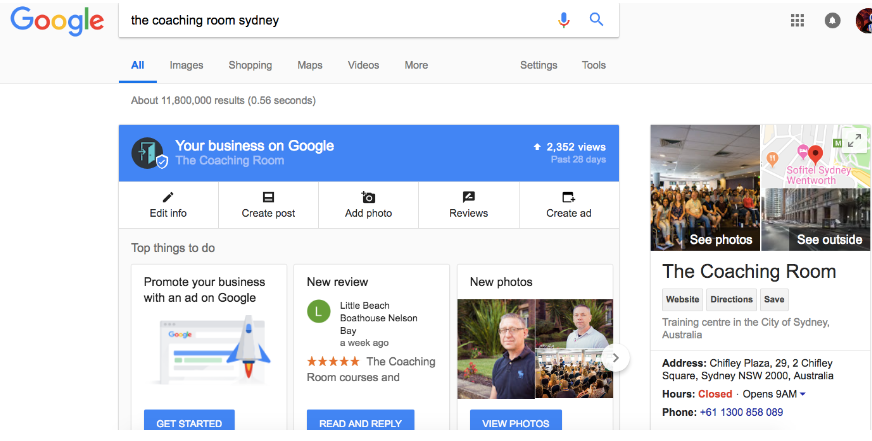Click the GET STARTED button
The image size is (872, 441).
tap(189, 422)
